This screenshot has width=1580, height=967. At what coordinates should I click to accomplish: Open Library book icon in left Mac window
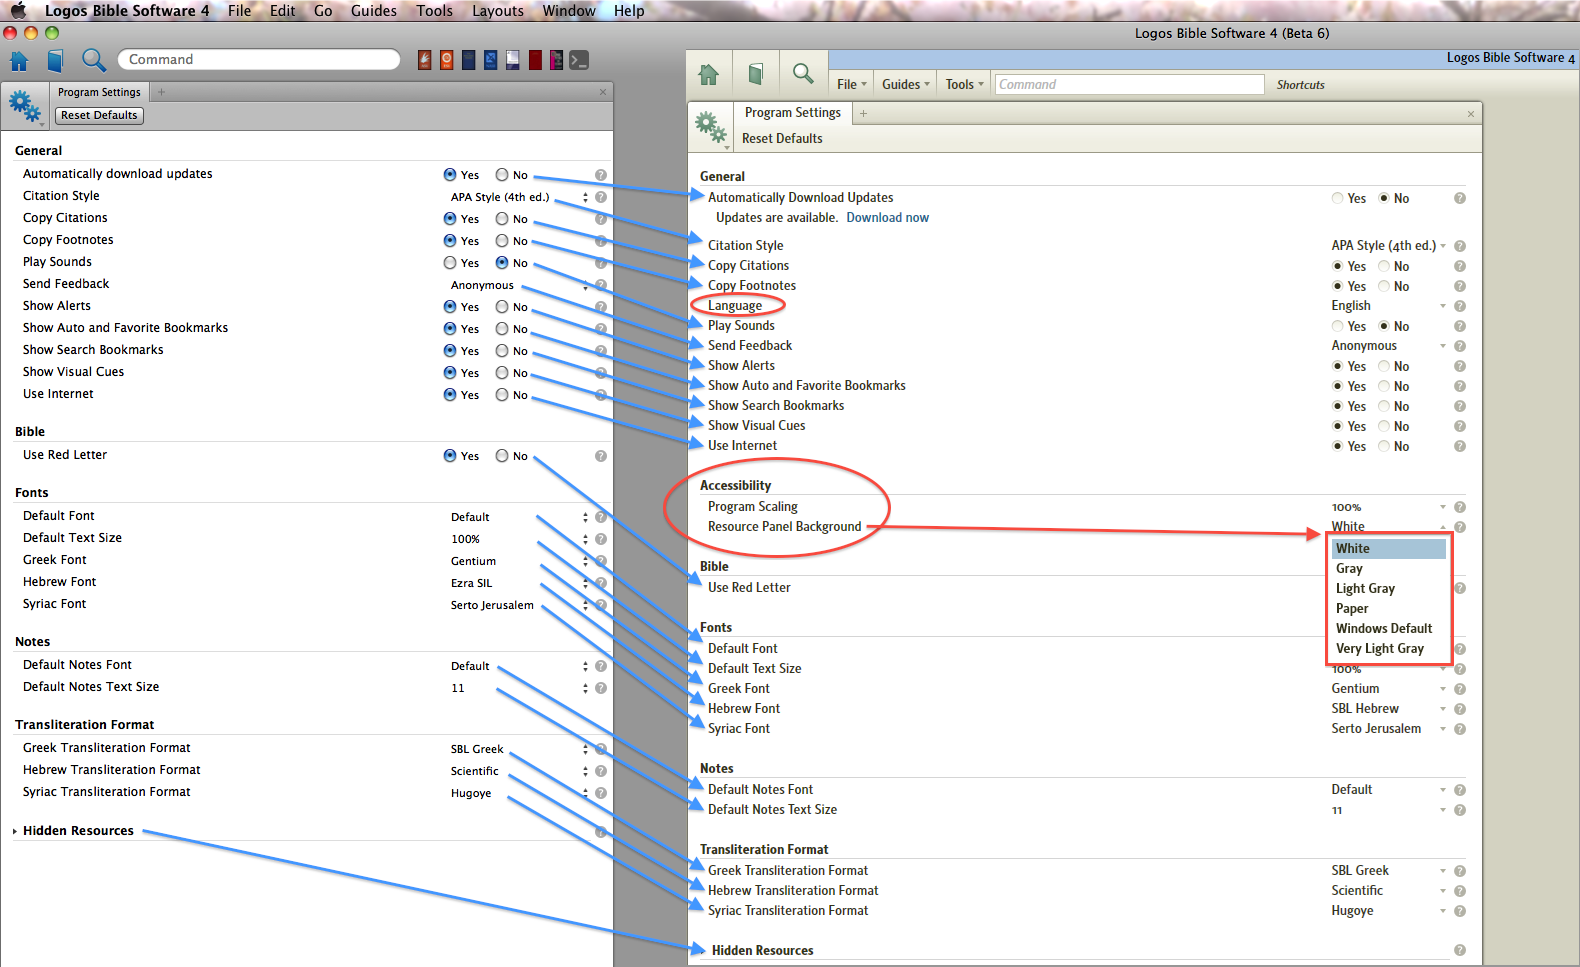coord(55,61)
